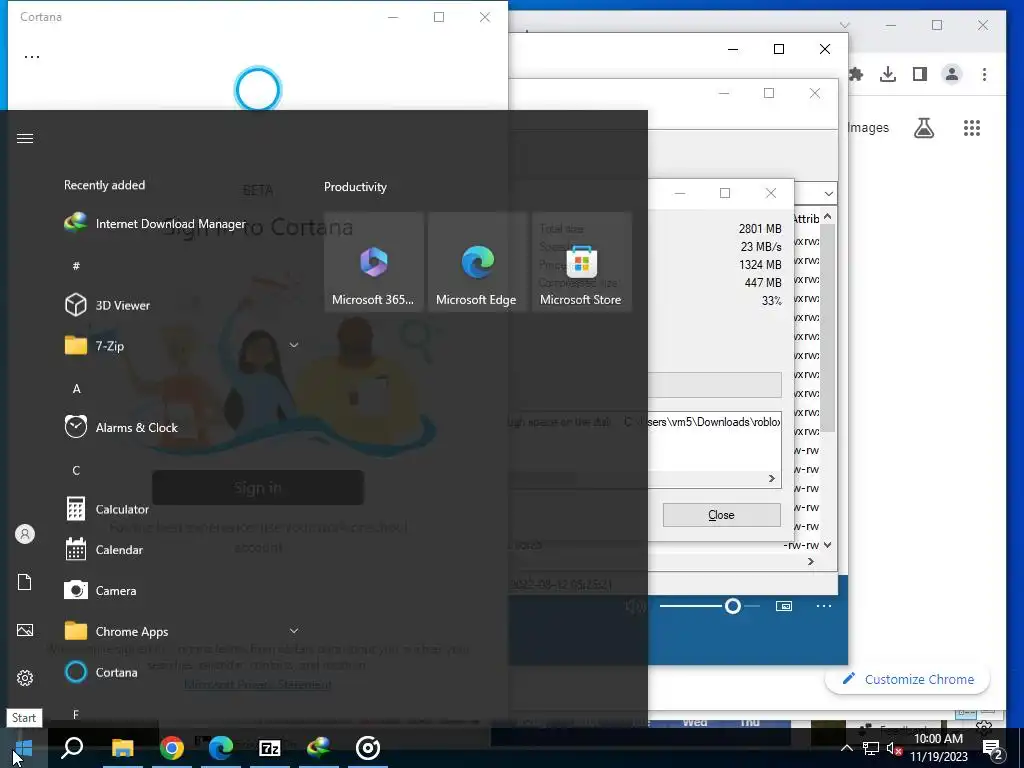The image size is (1024, 768).
Task: Toggle Chrome side panel icon
Action: tap(920, 74)
